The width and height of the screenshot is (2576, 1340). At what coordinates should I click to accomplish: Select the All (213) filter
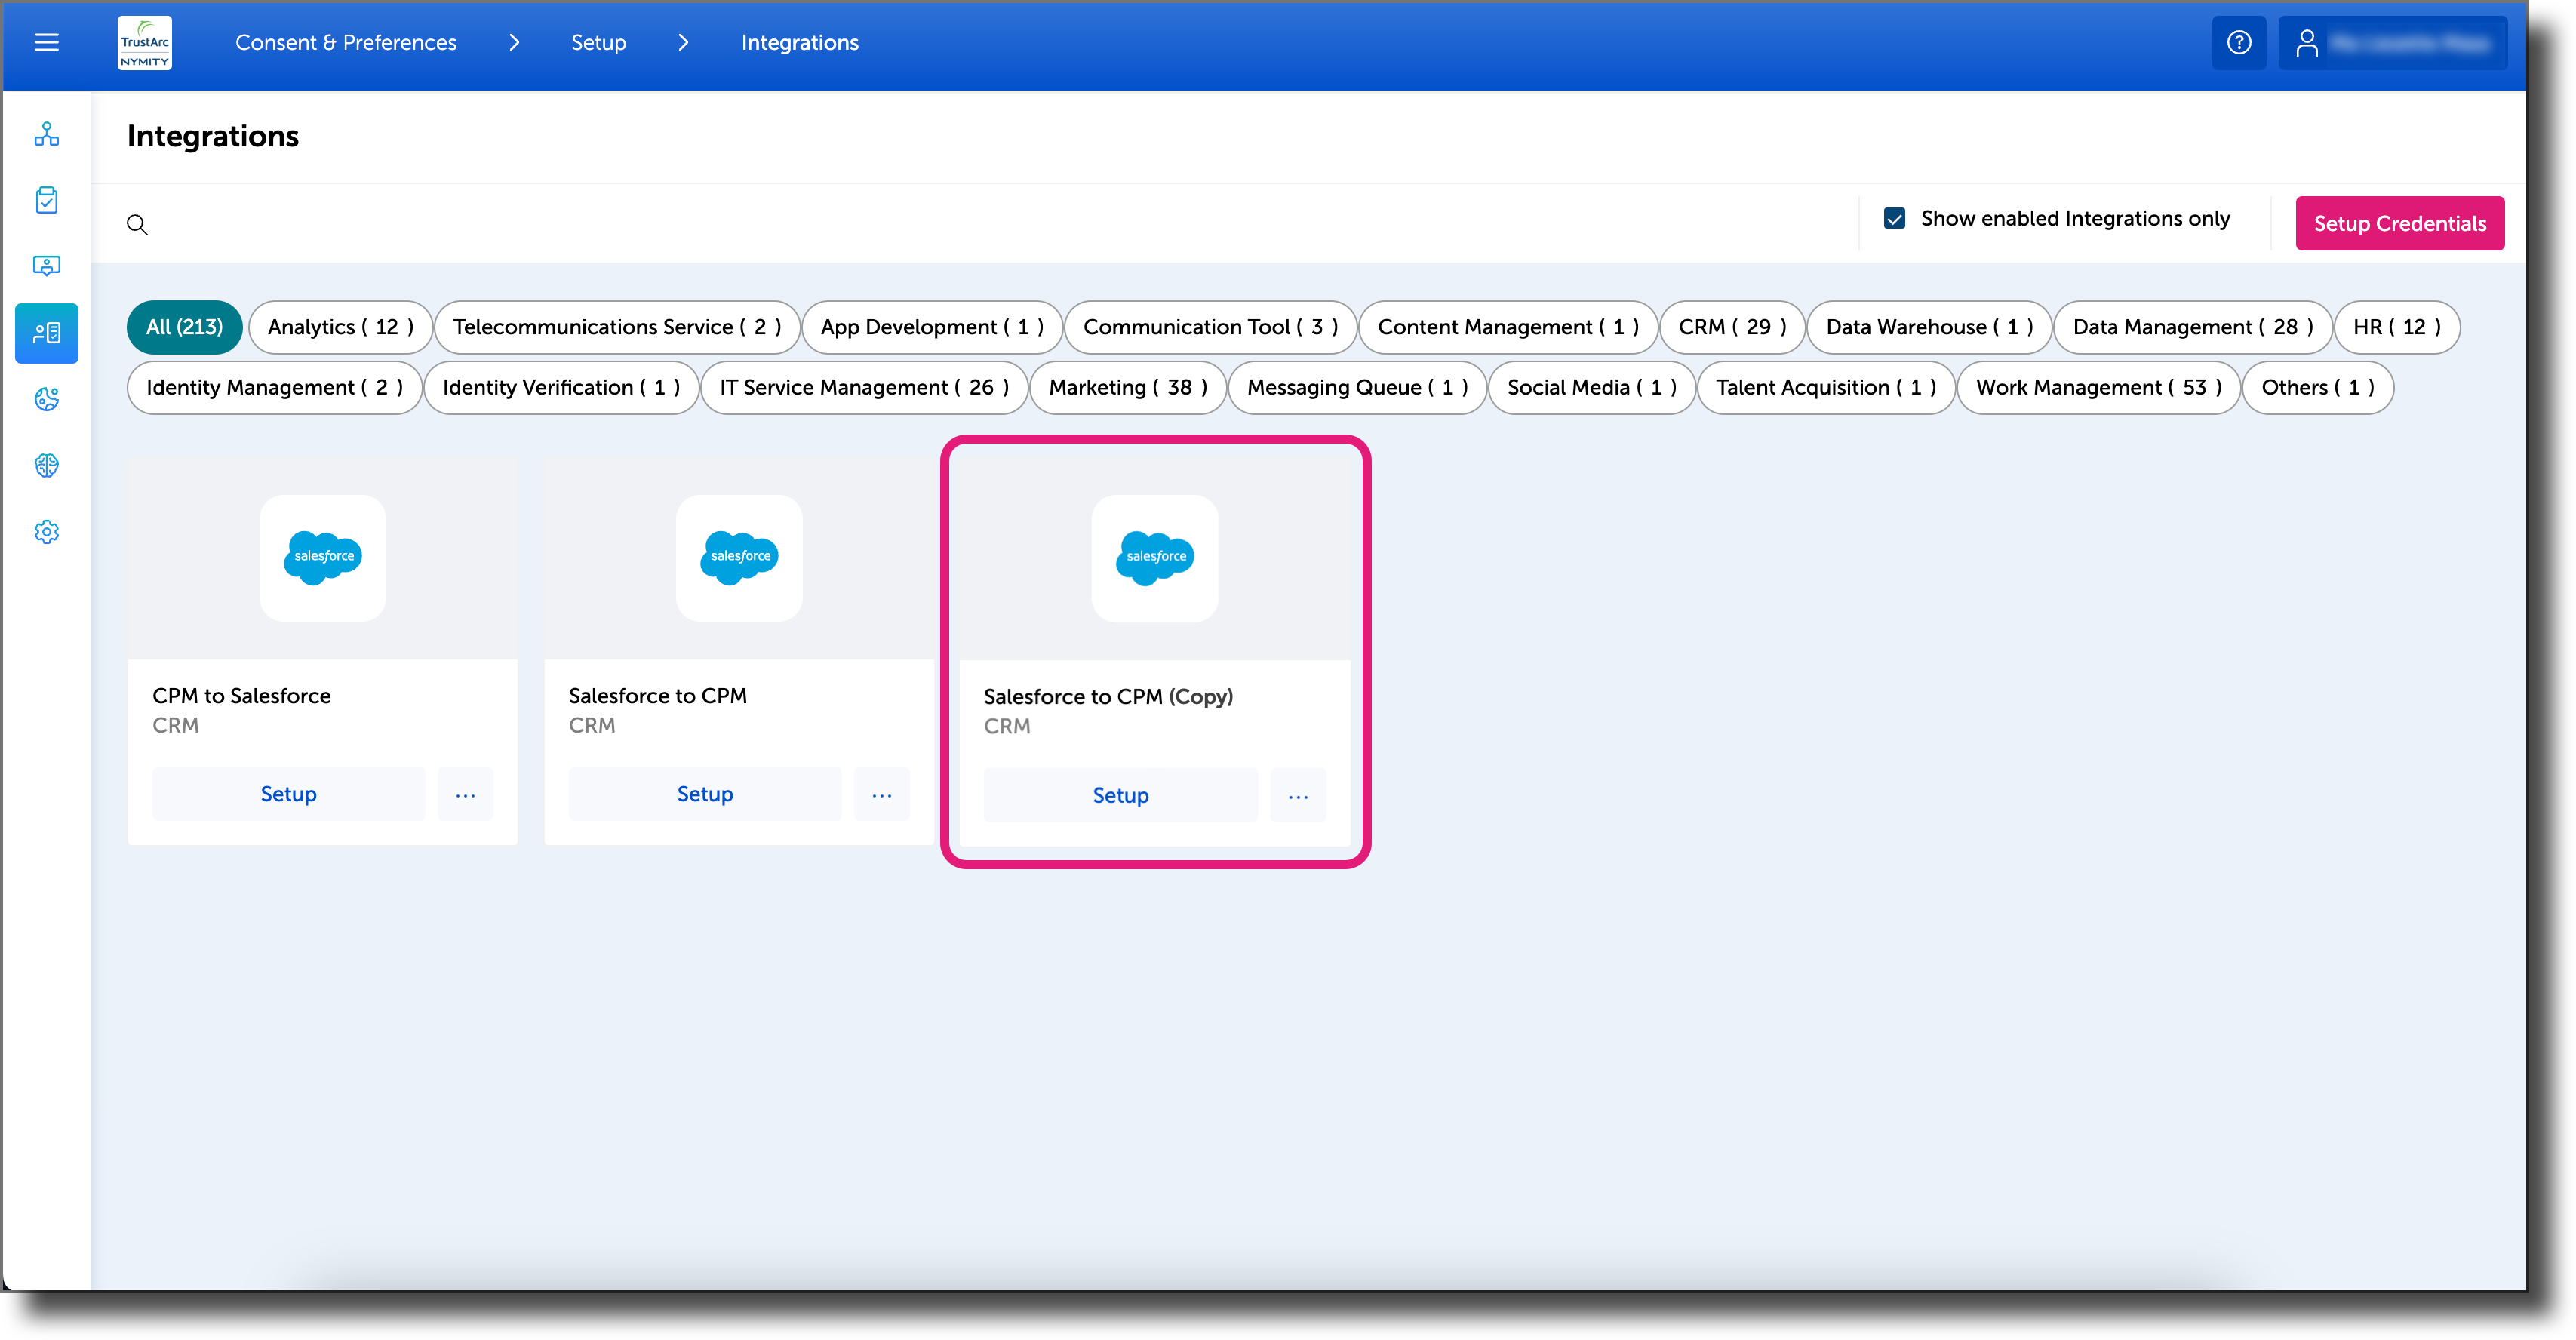coord(184,327)
